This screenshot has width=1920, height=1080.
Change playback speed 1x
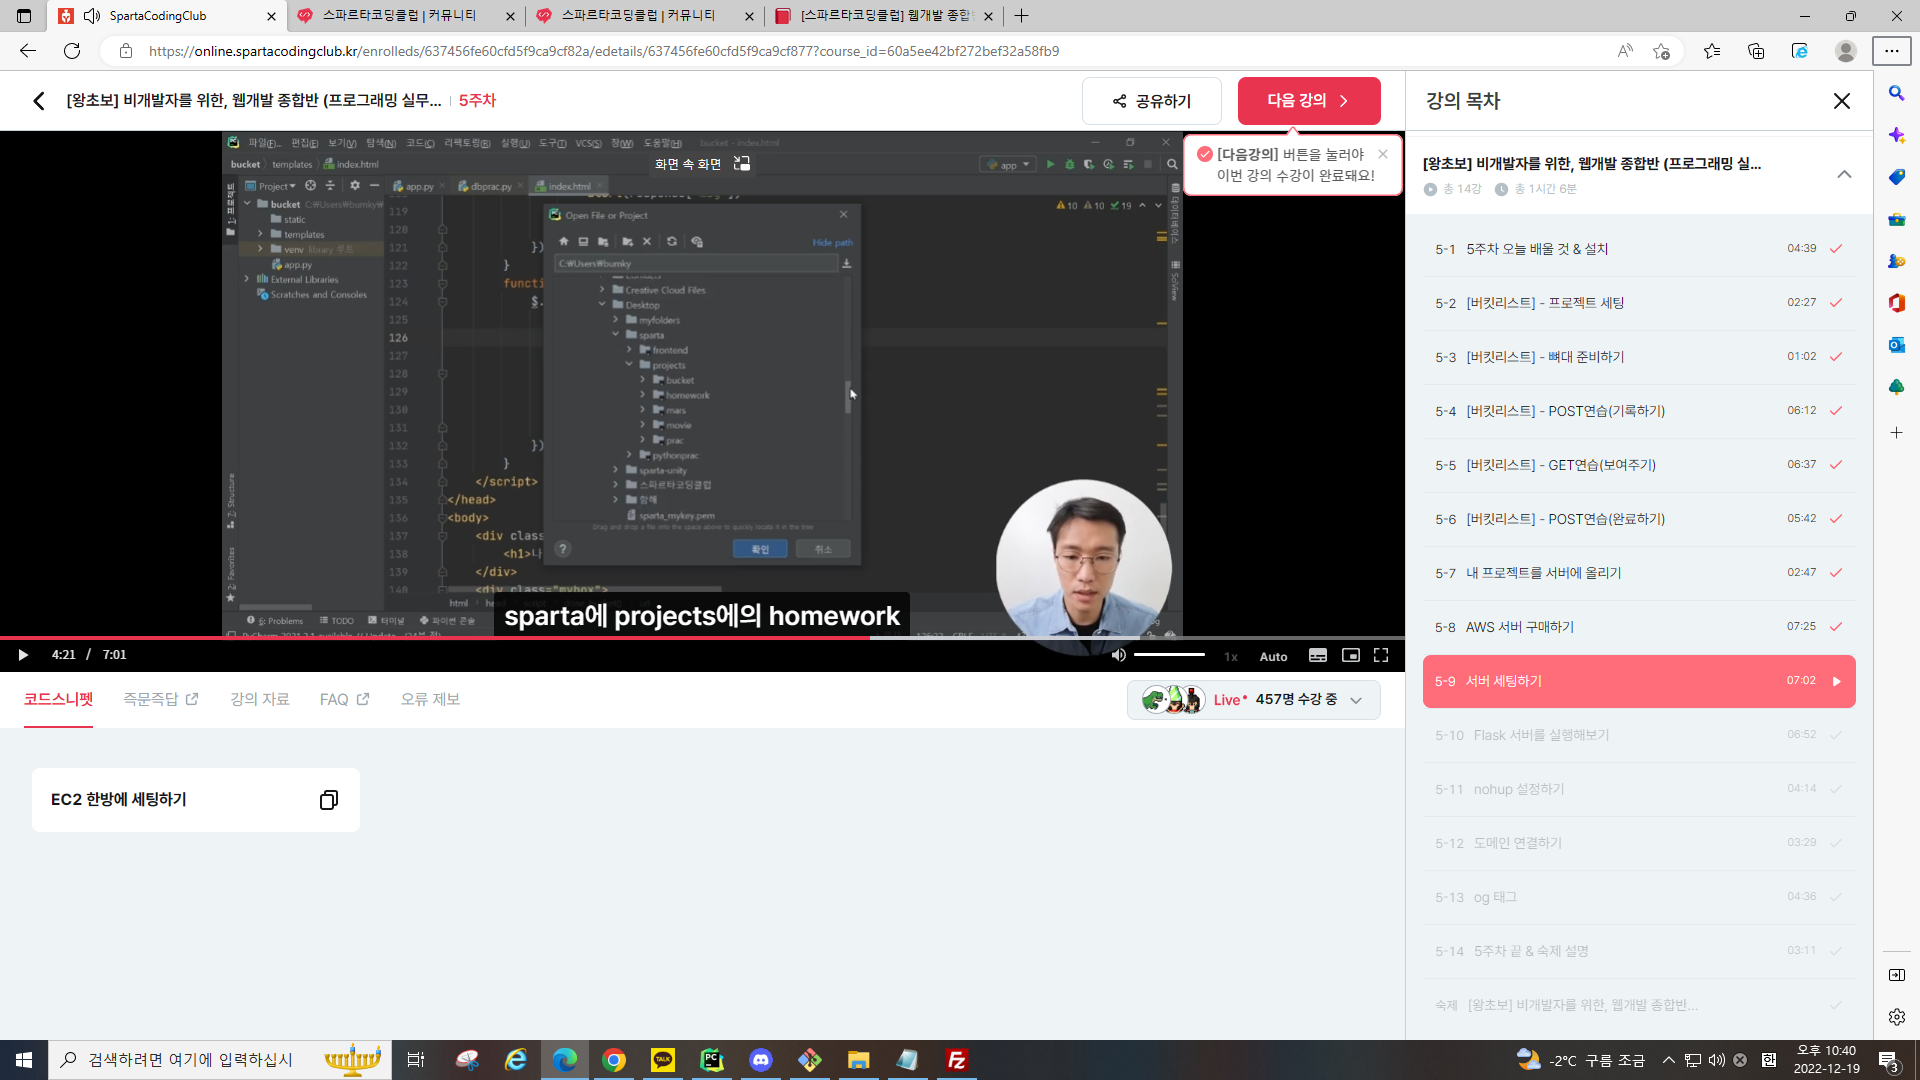pos(1231,656)
